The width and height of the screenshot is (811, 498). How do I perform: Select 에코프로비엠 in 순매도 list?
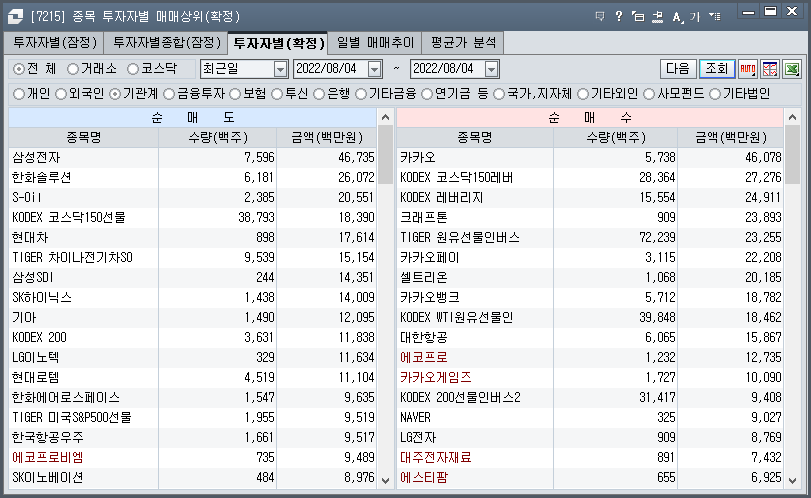pos(48,458)
